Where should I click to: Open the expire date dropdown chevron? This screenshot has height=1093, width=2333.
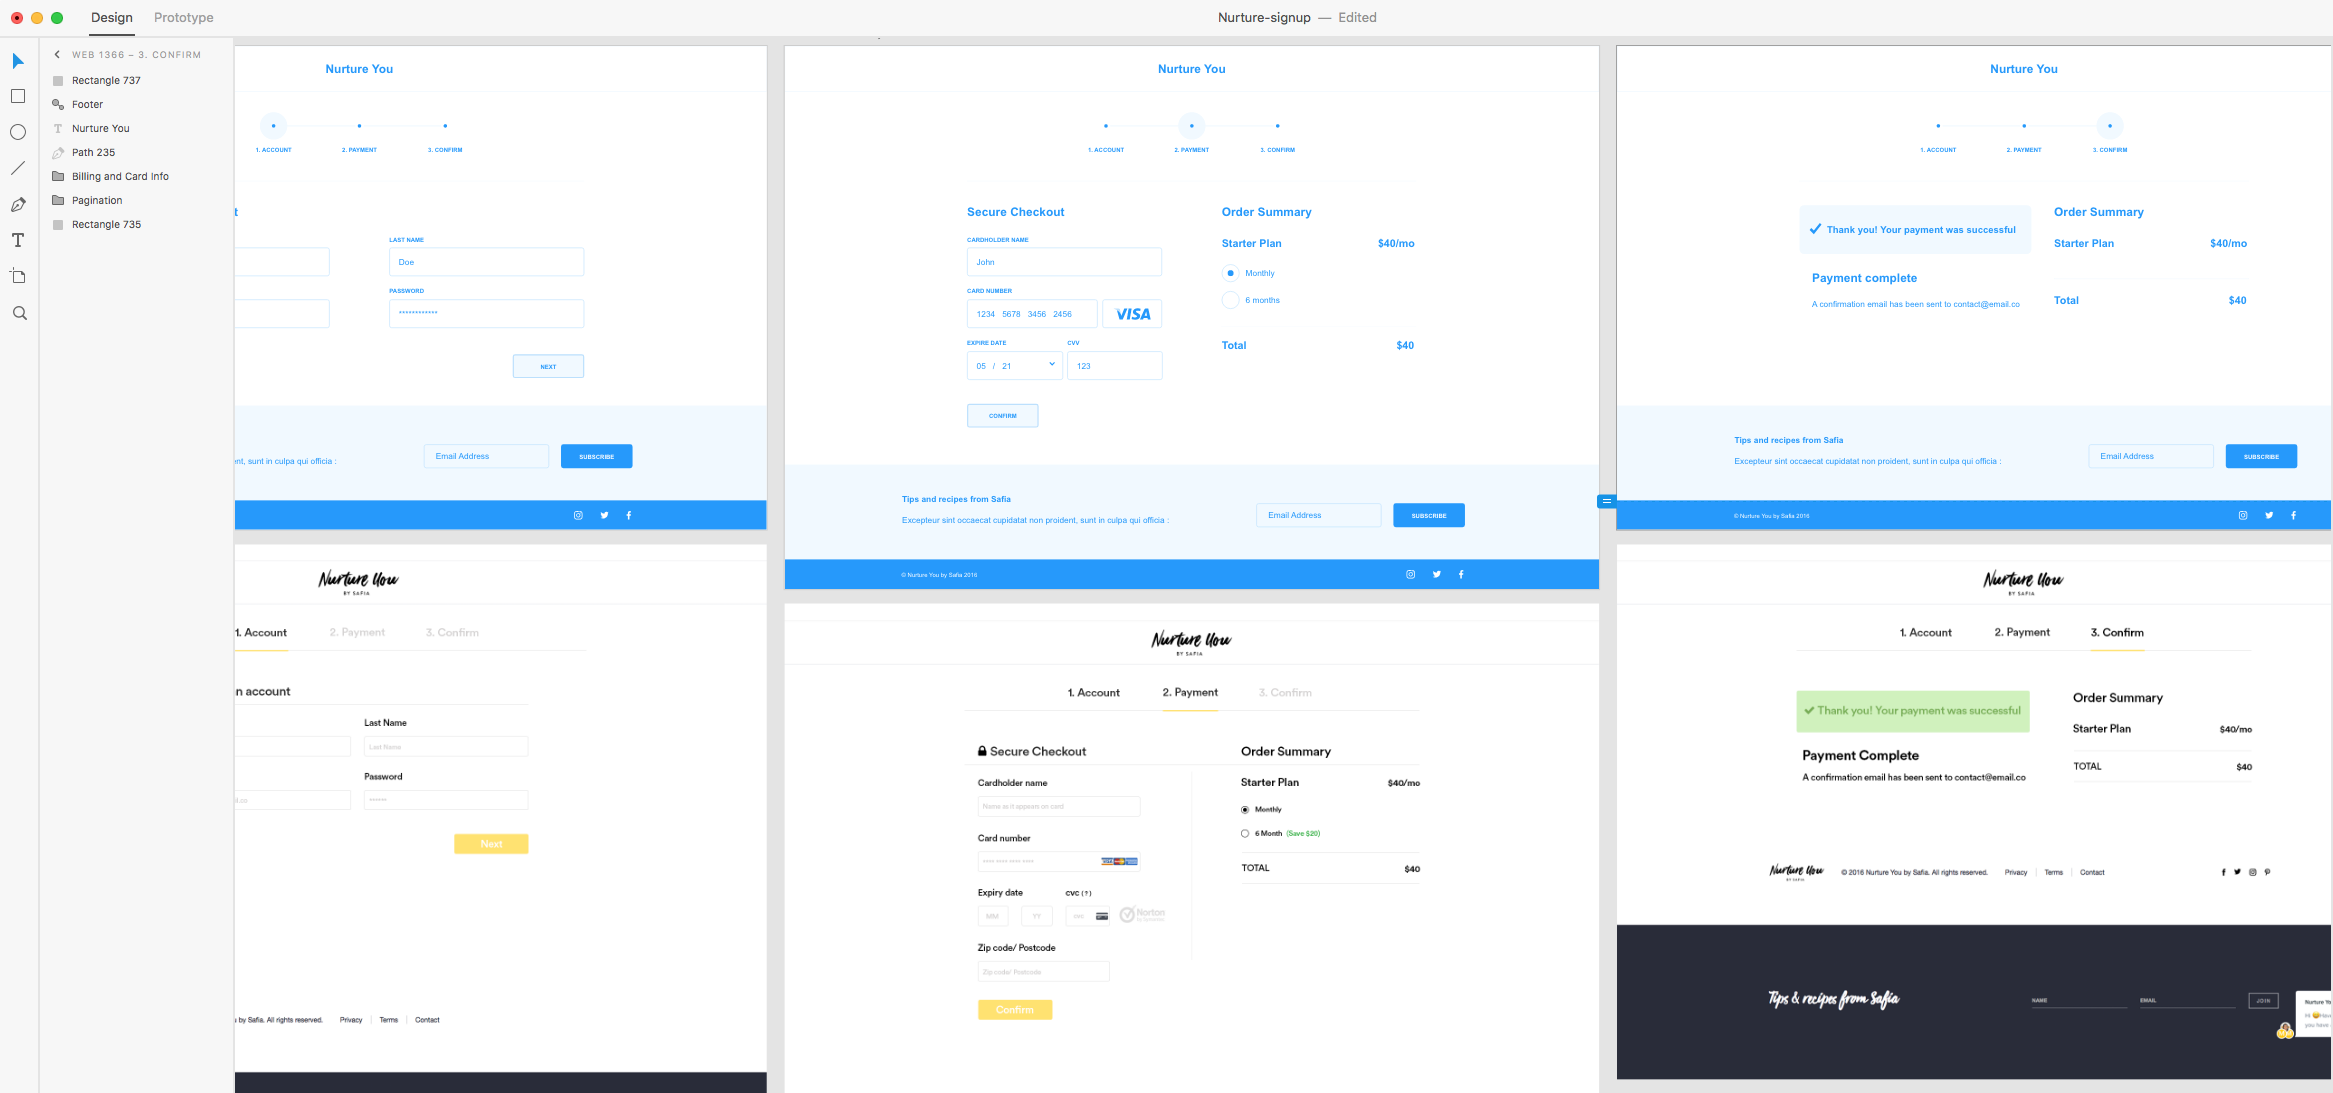(x=1052, y=364)
